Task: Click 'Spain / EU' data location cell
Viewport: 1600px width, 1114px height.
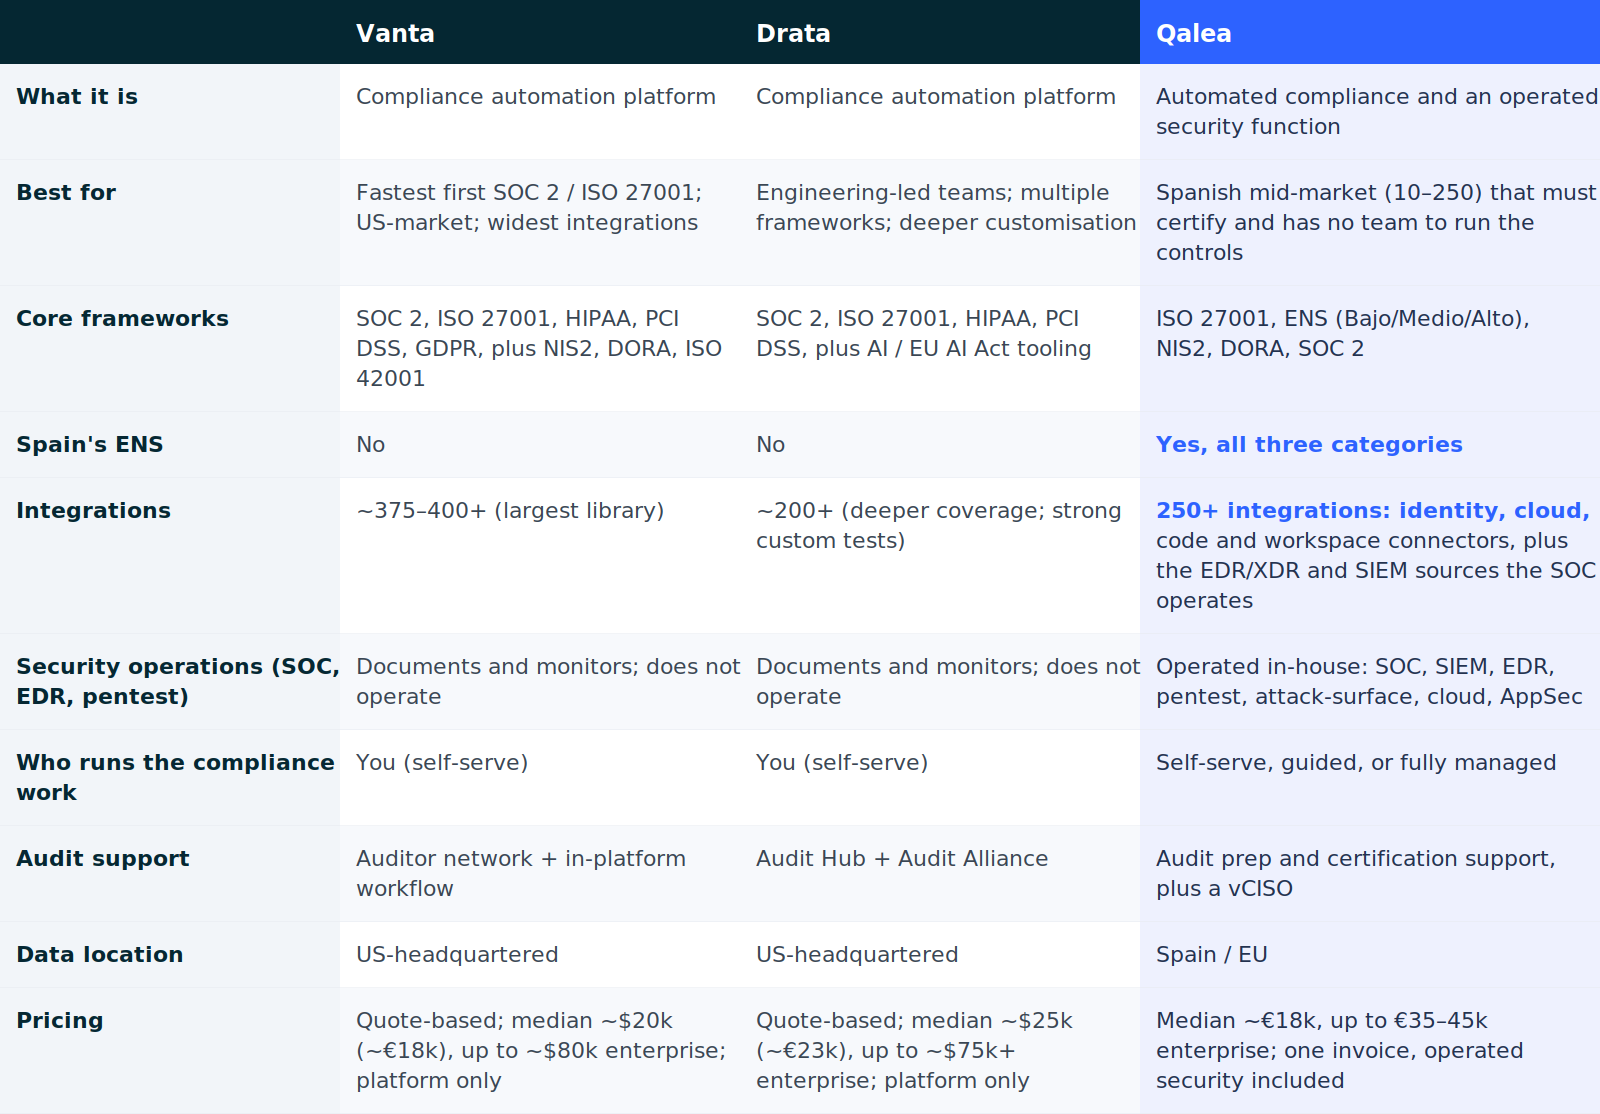Action: click(x=1212, y=954)
